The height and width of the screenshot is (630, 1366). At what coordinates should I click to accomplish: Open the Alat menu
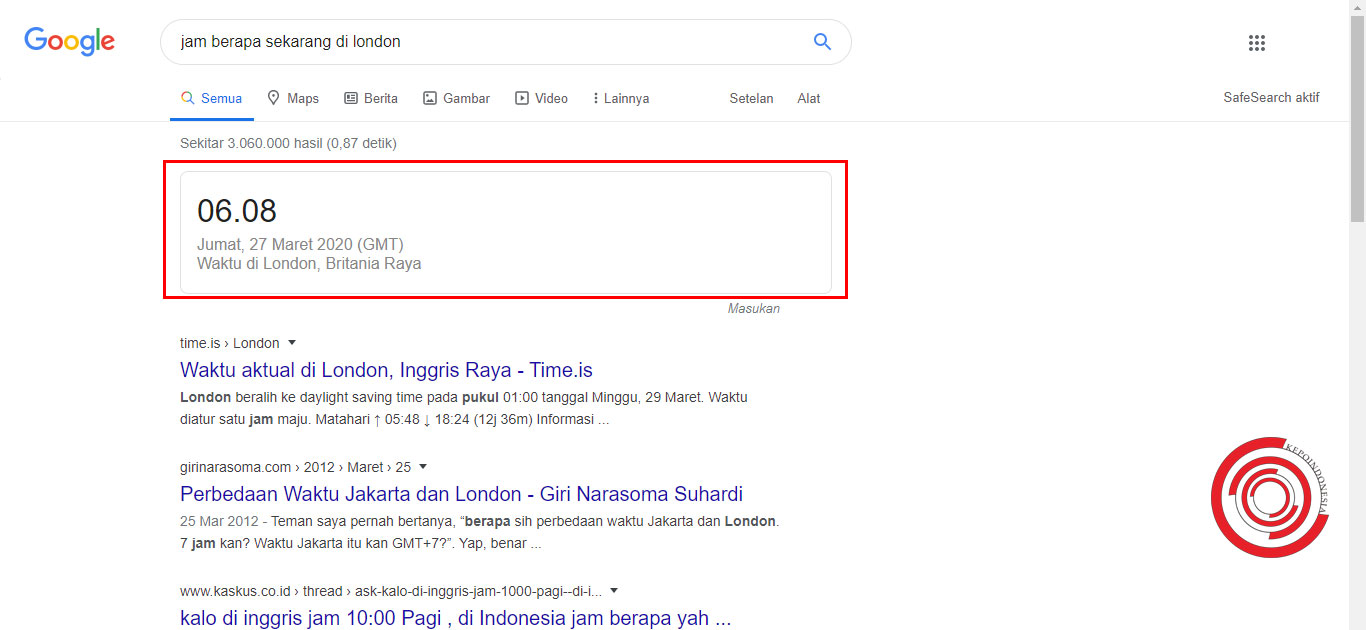tap(808, 98)
